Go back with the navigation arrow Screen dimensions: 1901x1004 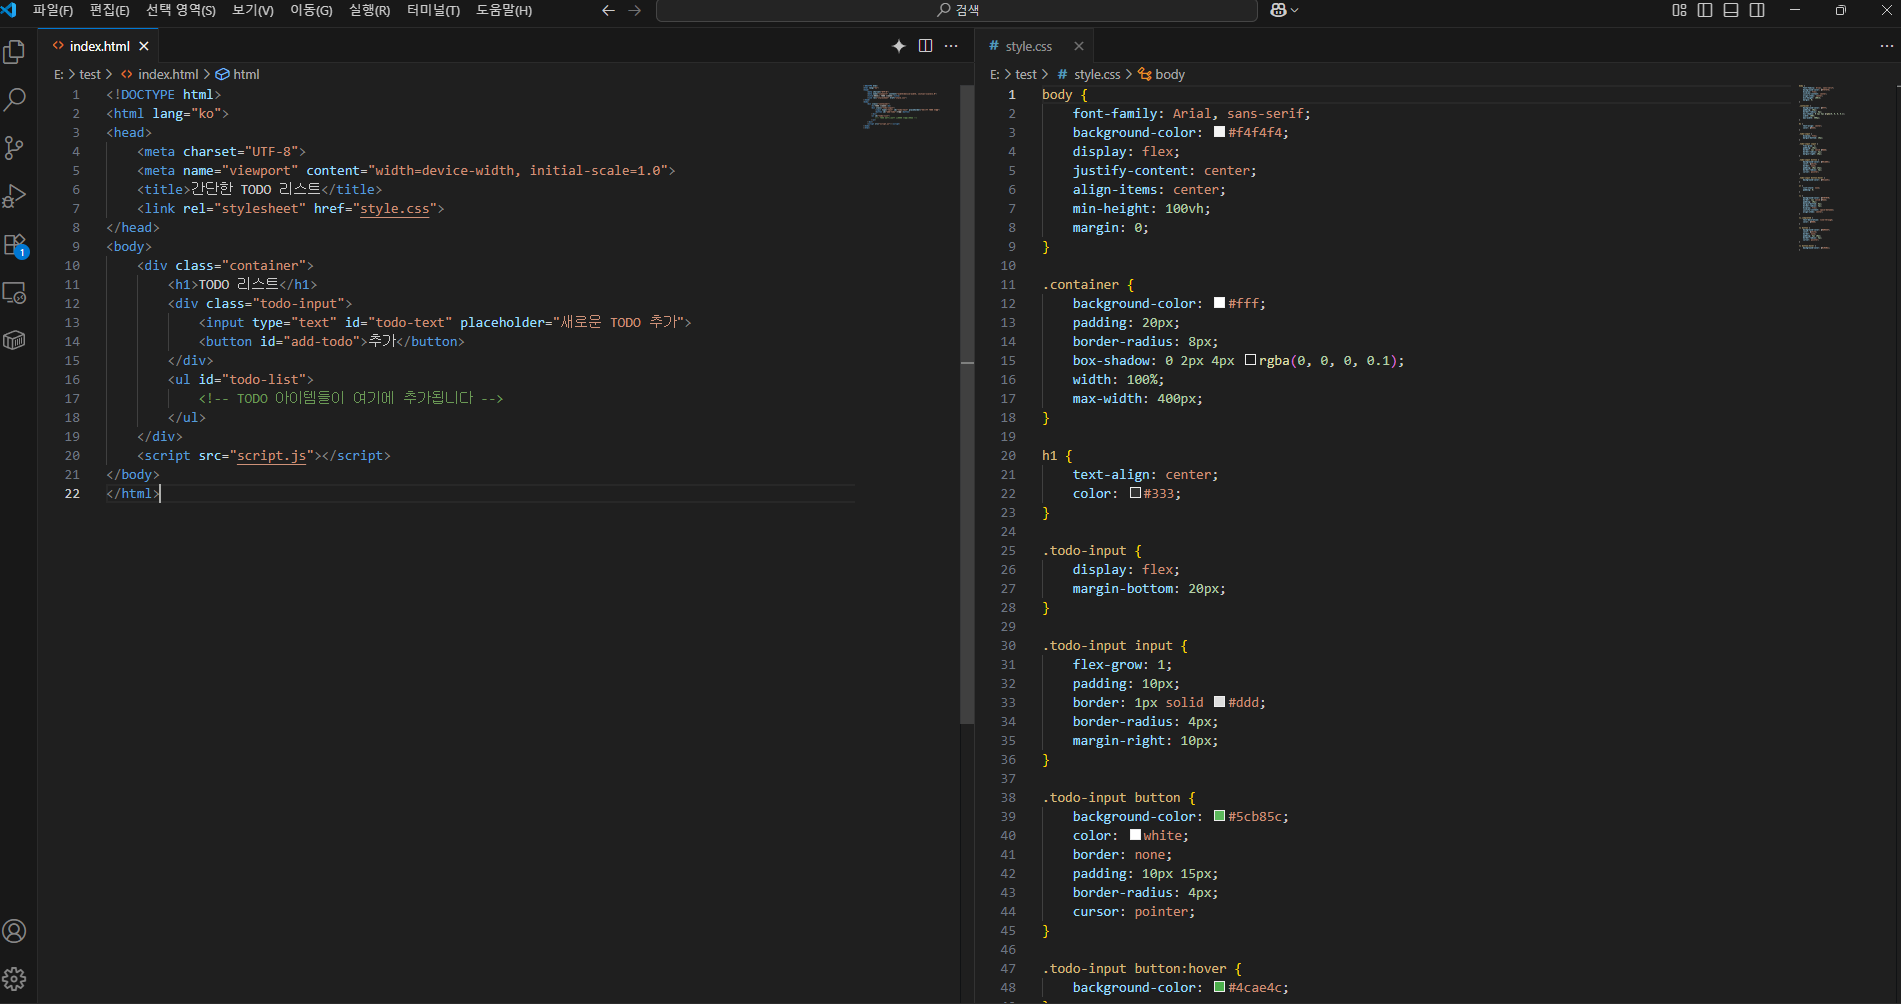click(x=608, y=10)
